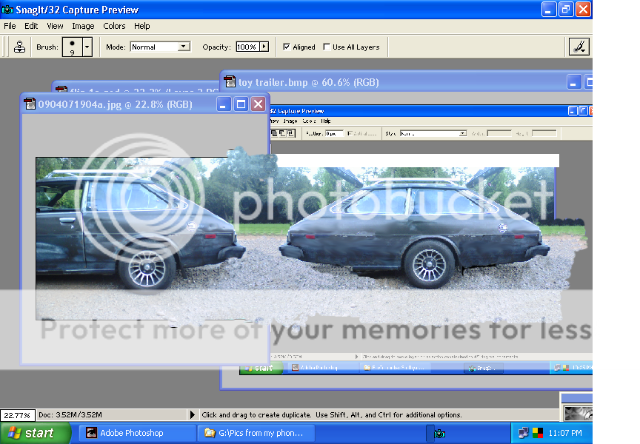Click the network monitor tray icon

pyautogui.click(x=523, y=433)
